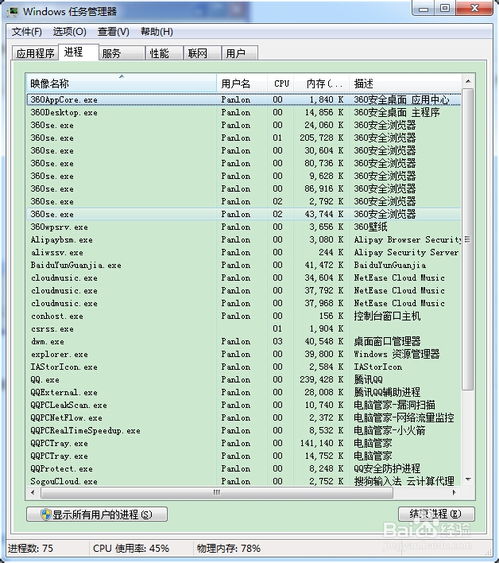This screenshot has width=499, height=563.
Task: Click horizontal scrollbar left arrow
Action: (33, 492)
